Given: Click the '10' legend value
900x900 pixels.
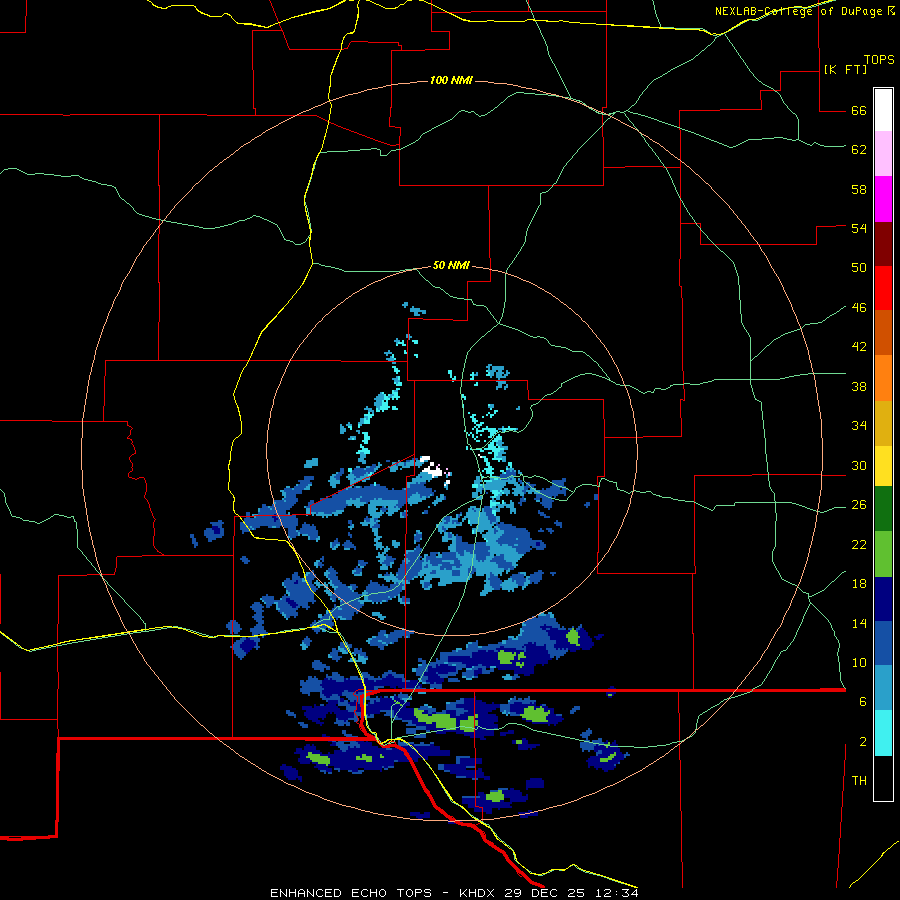Looking at the screenshot, I should click(x=859, y=662).
